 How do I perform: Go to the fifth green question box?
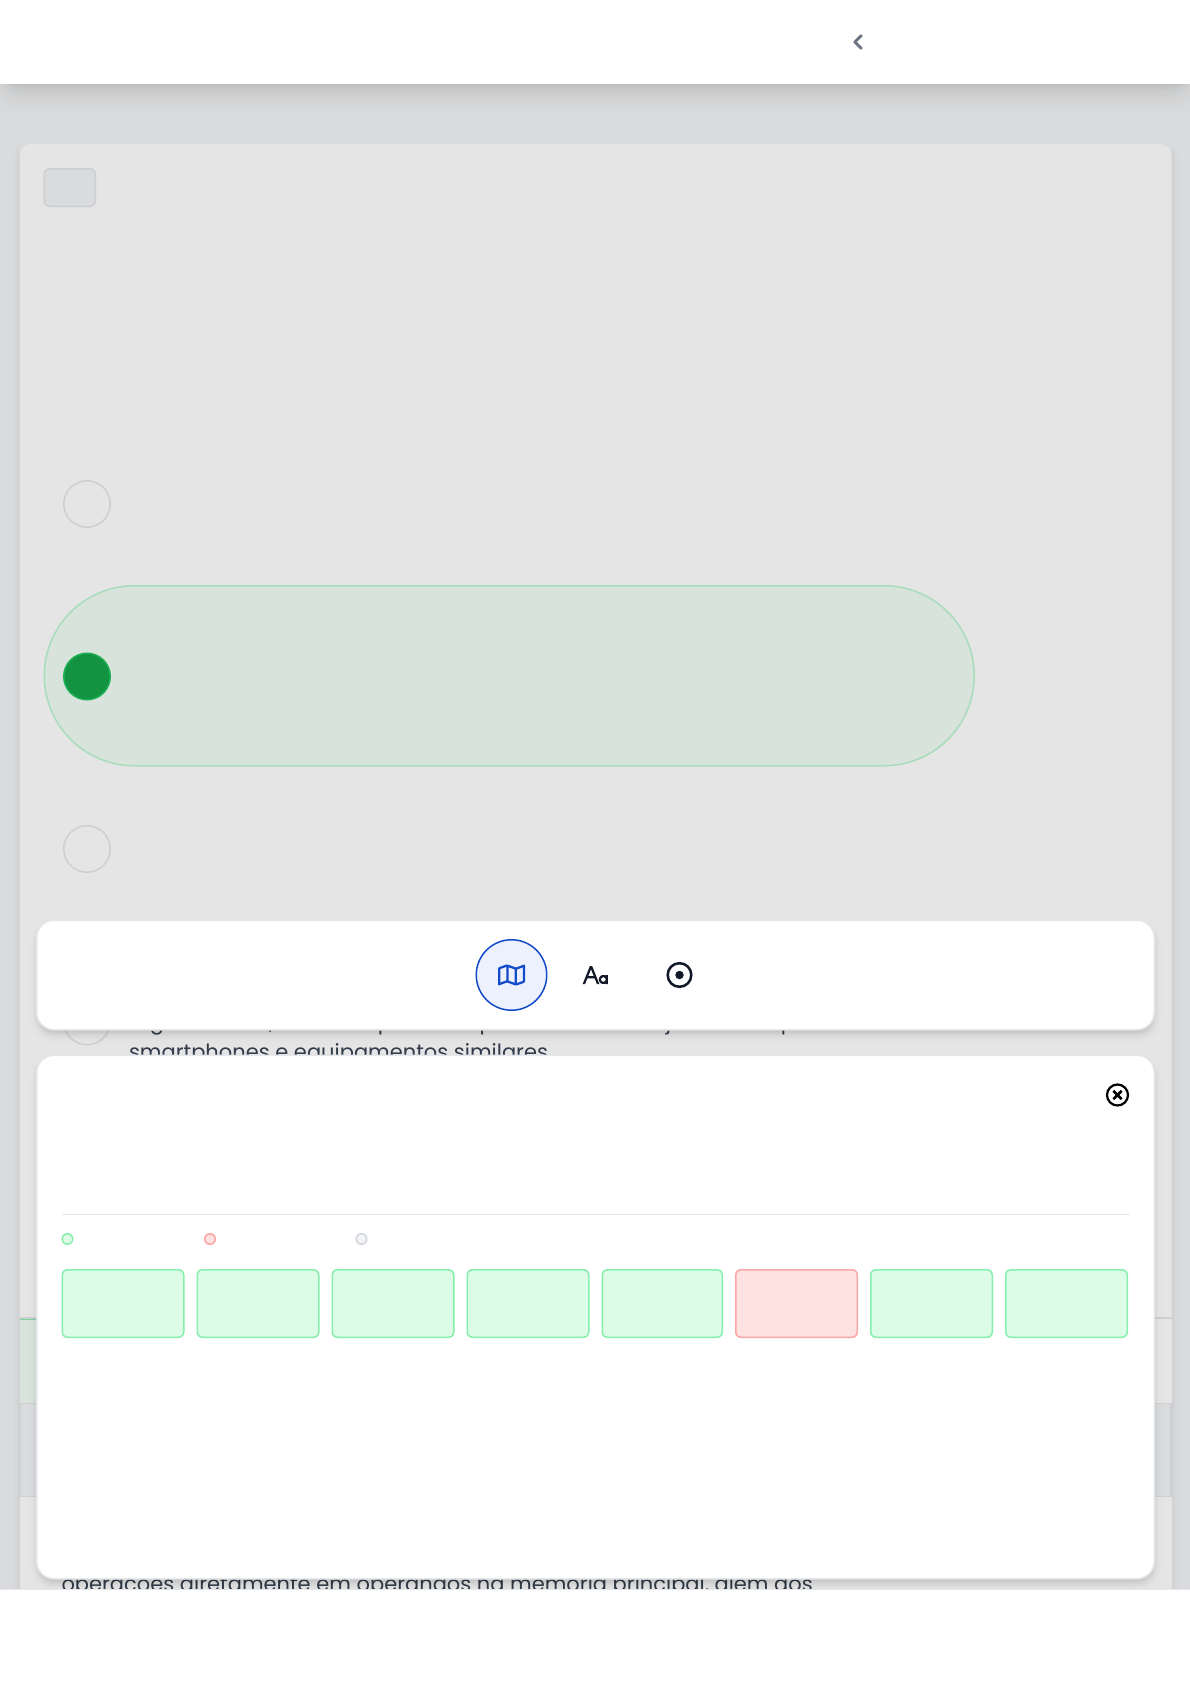click(662, 1303)
